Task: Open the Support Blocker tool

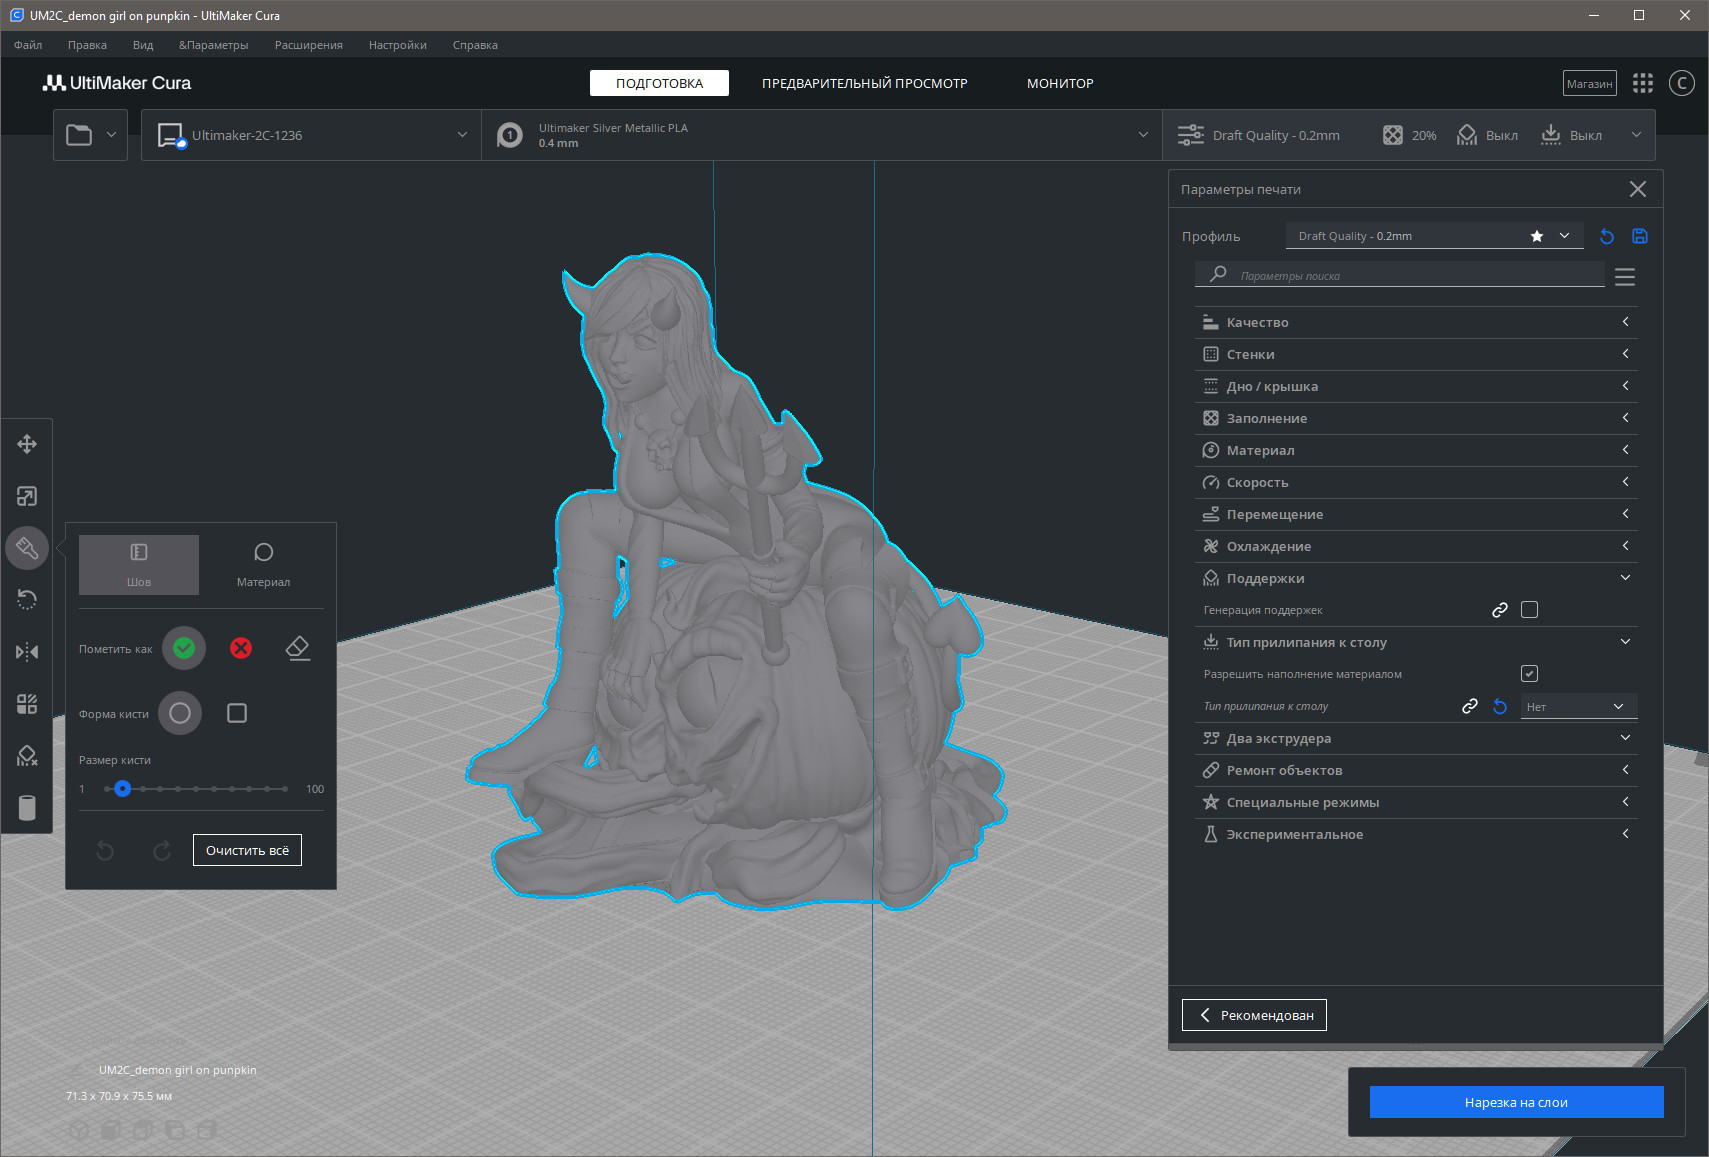Action: (x=27, y=756)
